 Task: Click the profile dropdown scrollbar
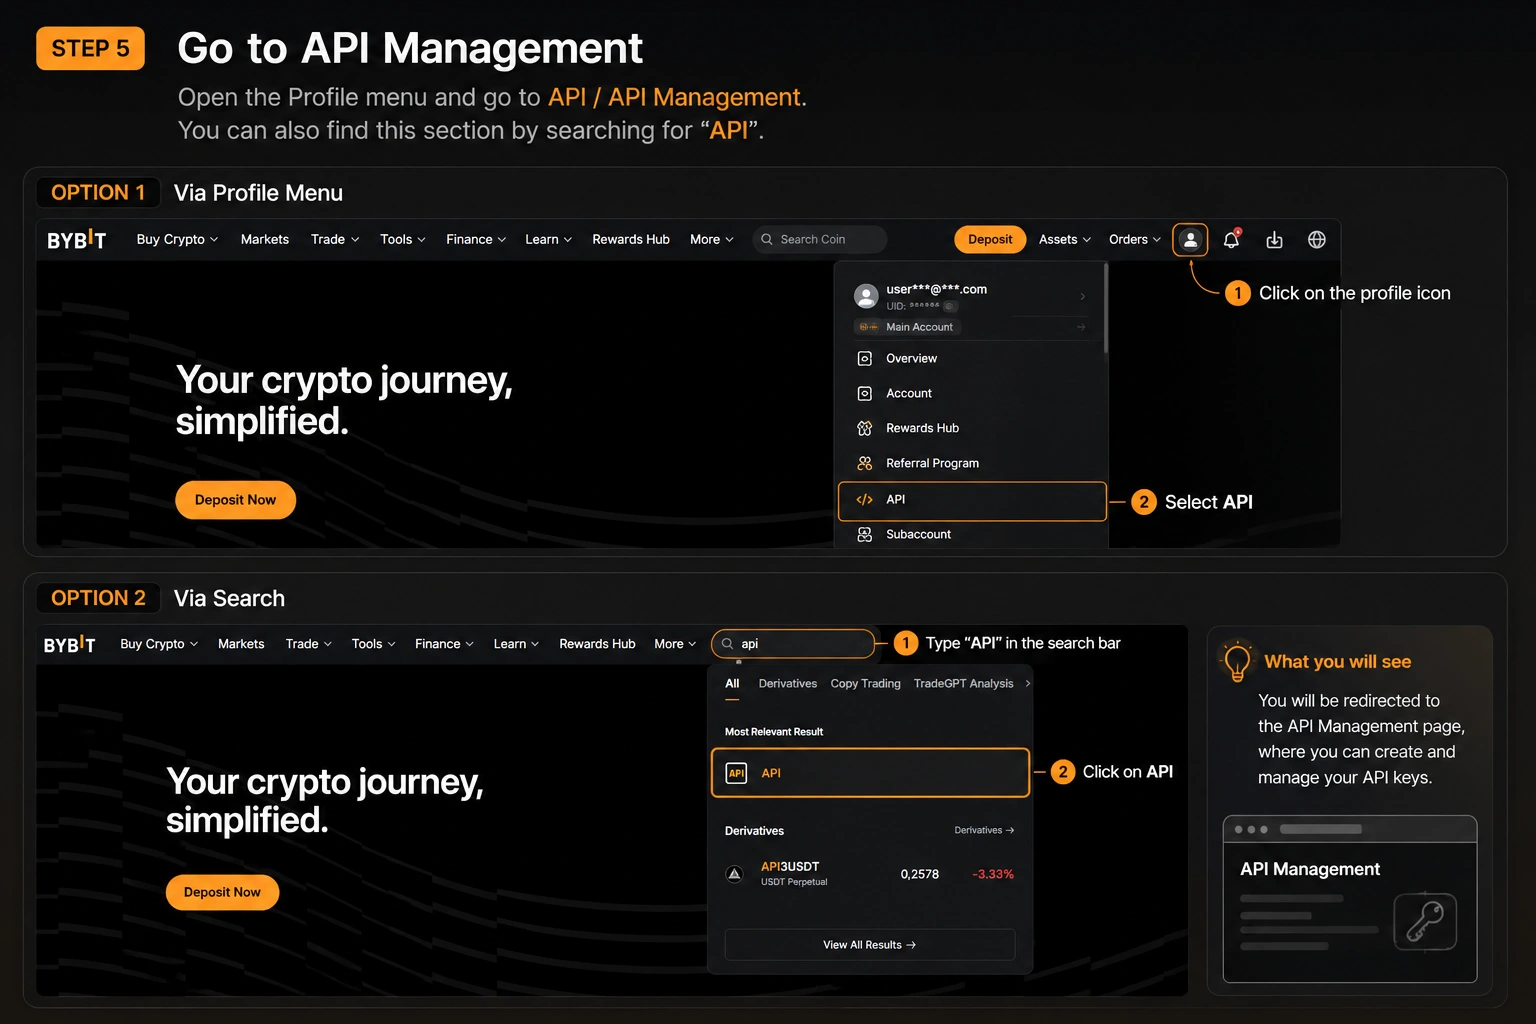pyautogui.click(x=1106, y=309)
